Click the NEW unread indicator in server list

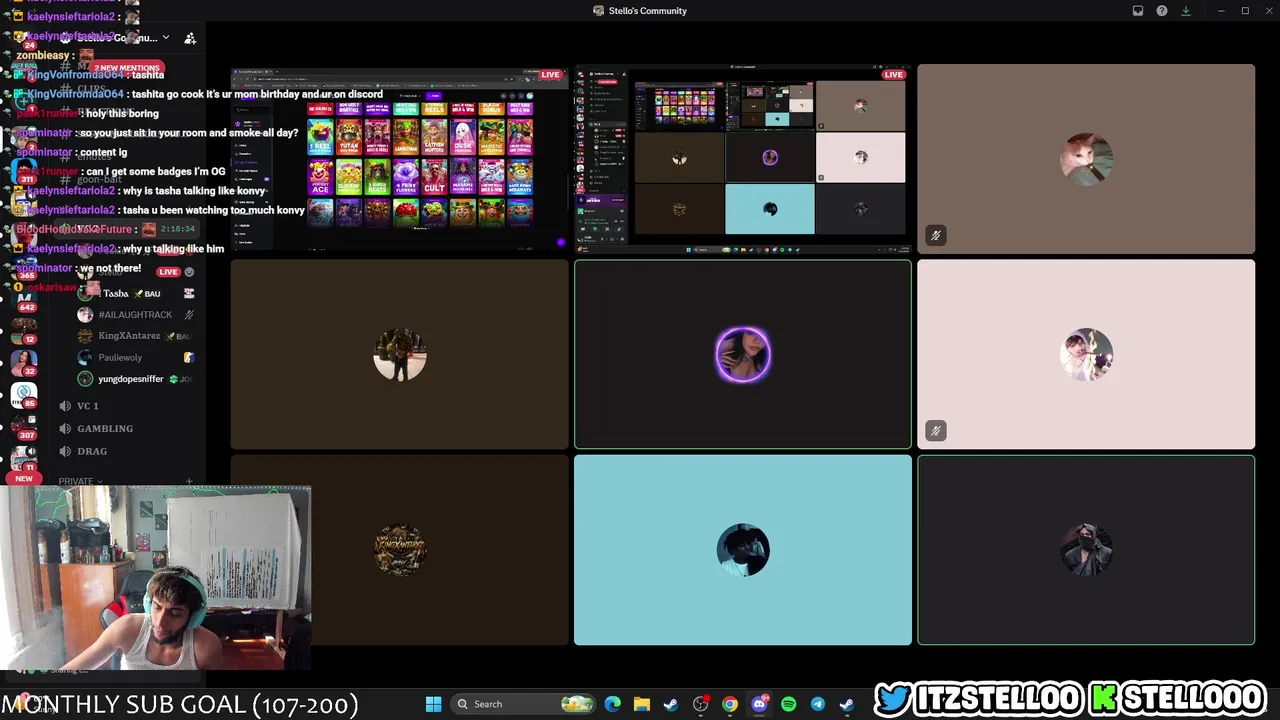[24, 478]
